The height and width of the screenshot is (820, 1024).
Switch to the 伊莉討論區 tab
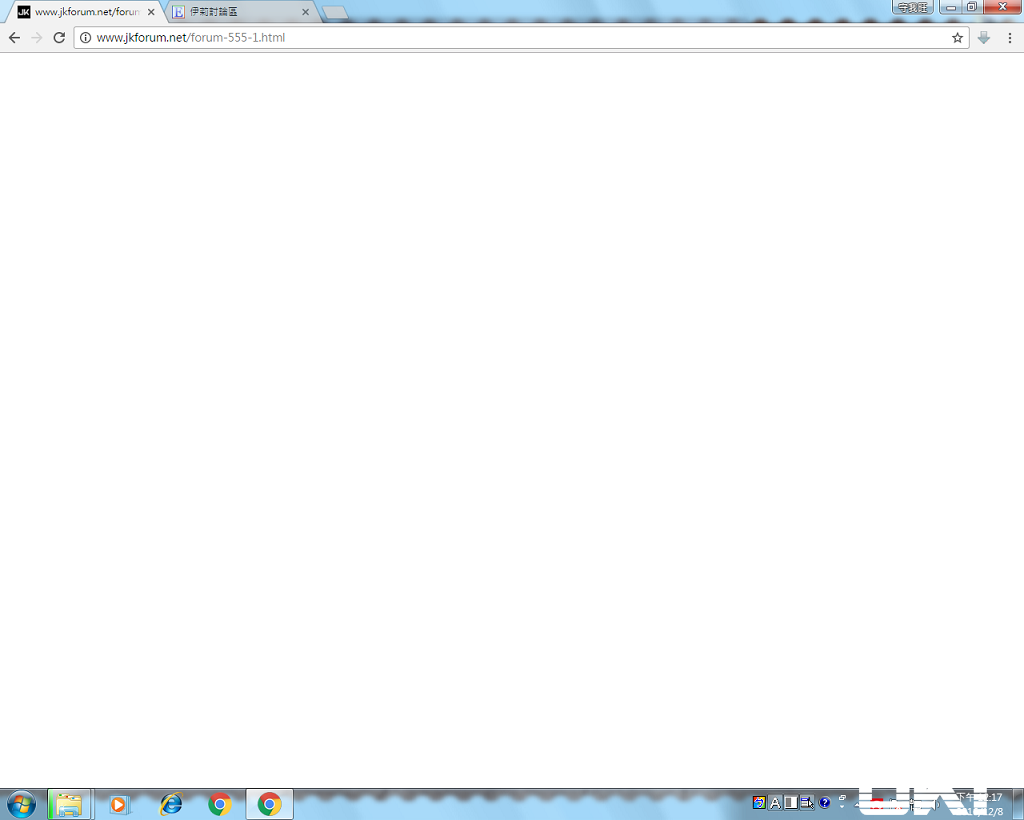pos(240,12)
